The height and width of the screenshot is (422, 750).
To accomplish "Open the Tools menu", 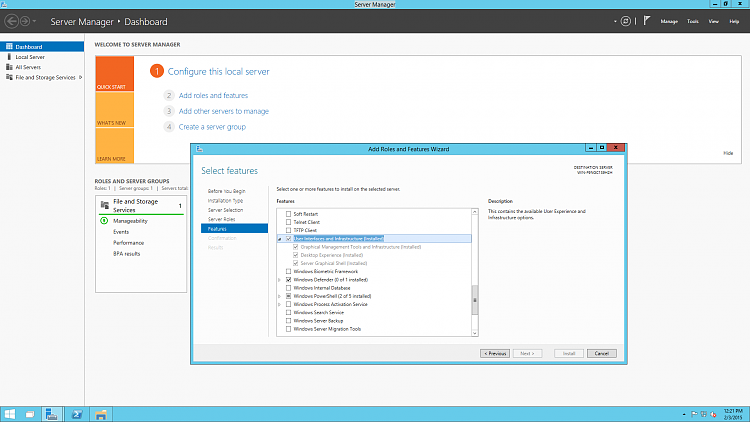I will pos(693,21).
